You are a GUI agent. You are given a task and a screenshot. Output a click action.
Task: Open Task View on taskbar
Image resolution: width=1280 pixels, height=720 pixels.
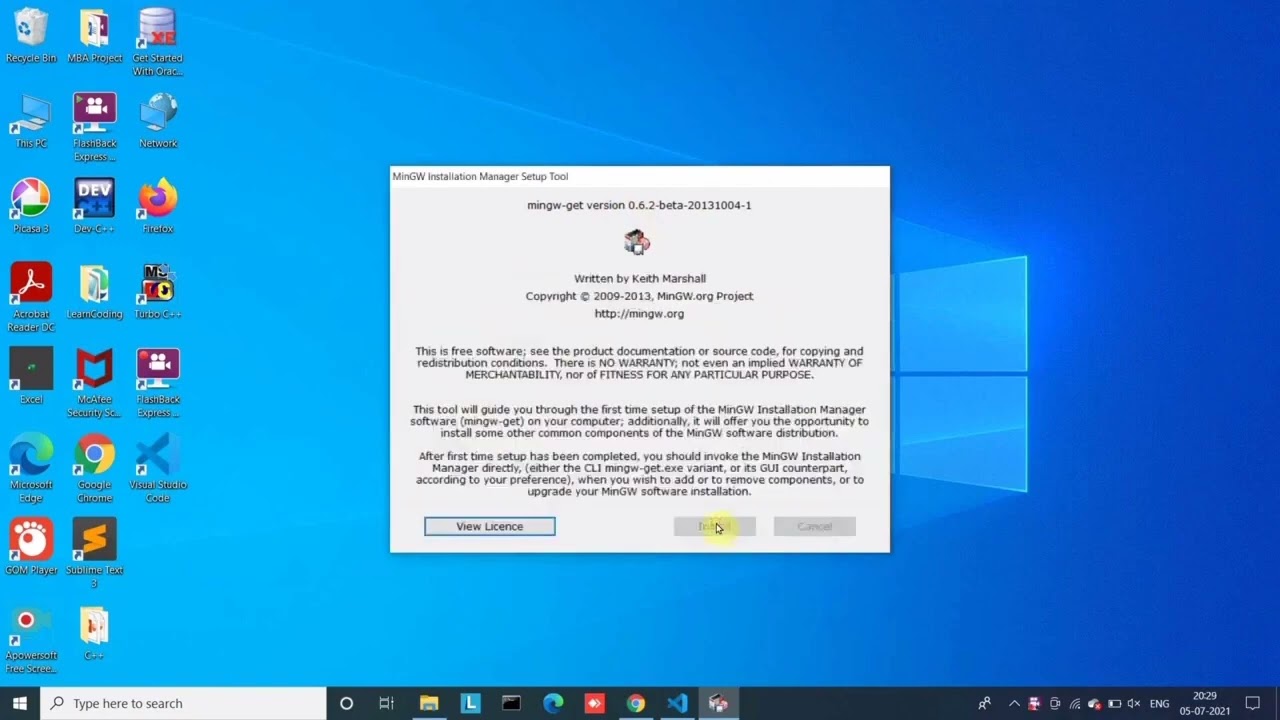[387, 703]
